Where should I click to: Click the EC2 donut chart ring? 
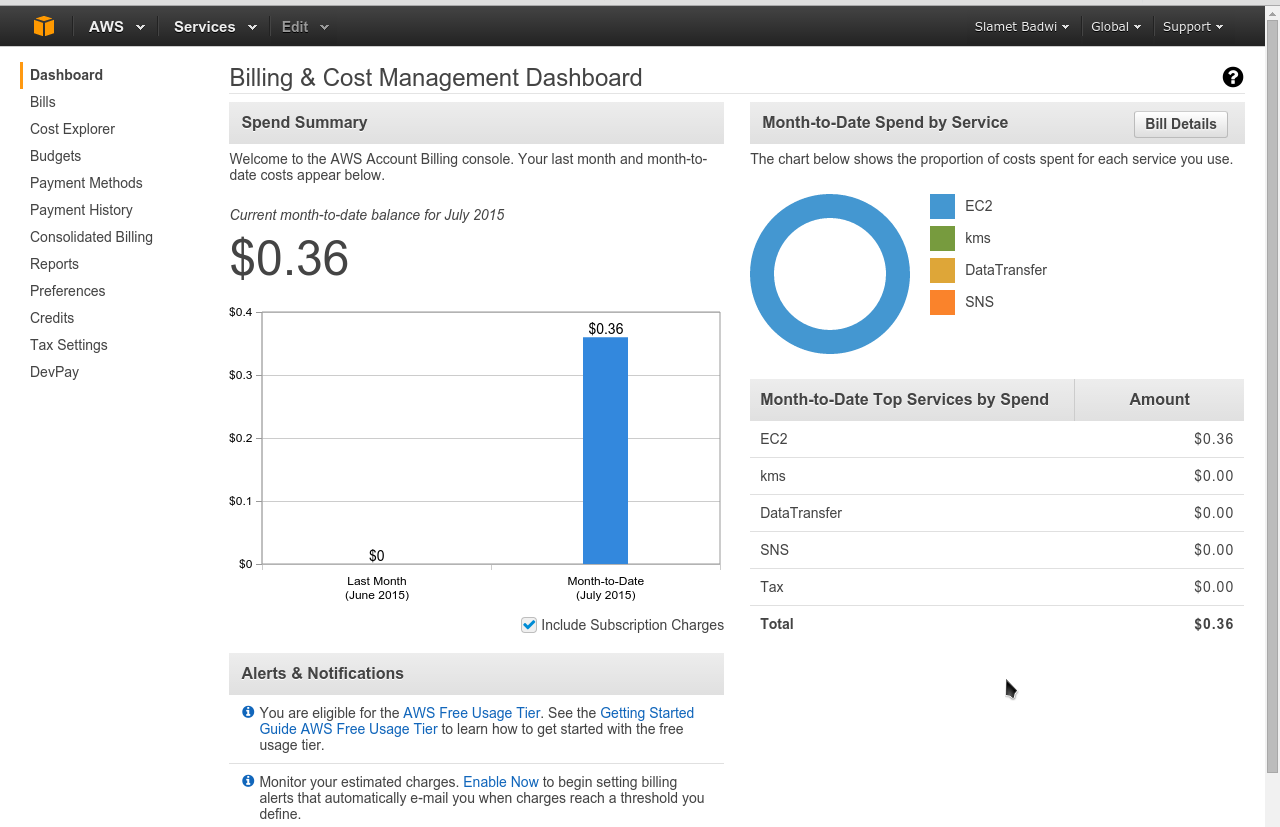pos(762,274)
